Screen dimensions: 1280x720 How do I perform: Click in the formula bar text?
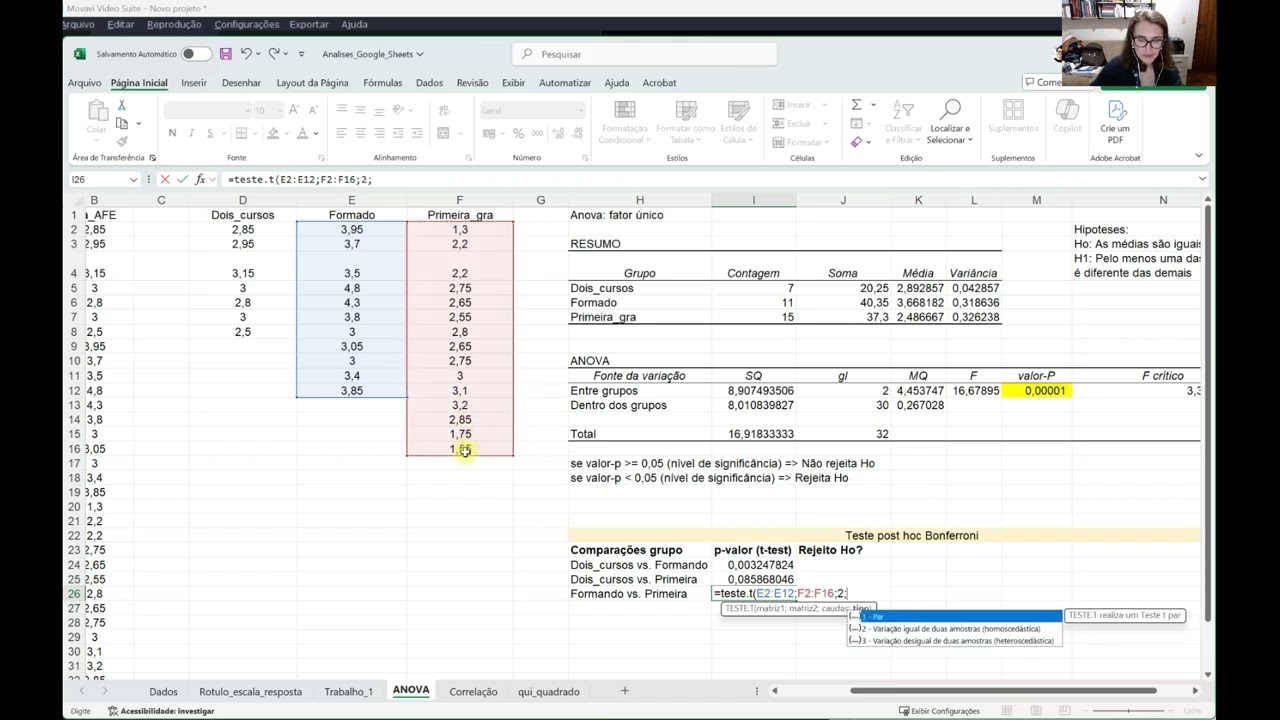coord(300,180)
